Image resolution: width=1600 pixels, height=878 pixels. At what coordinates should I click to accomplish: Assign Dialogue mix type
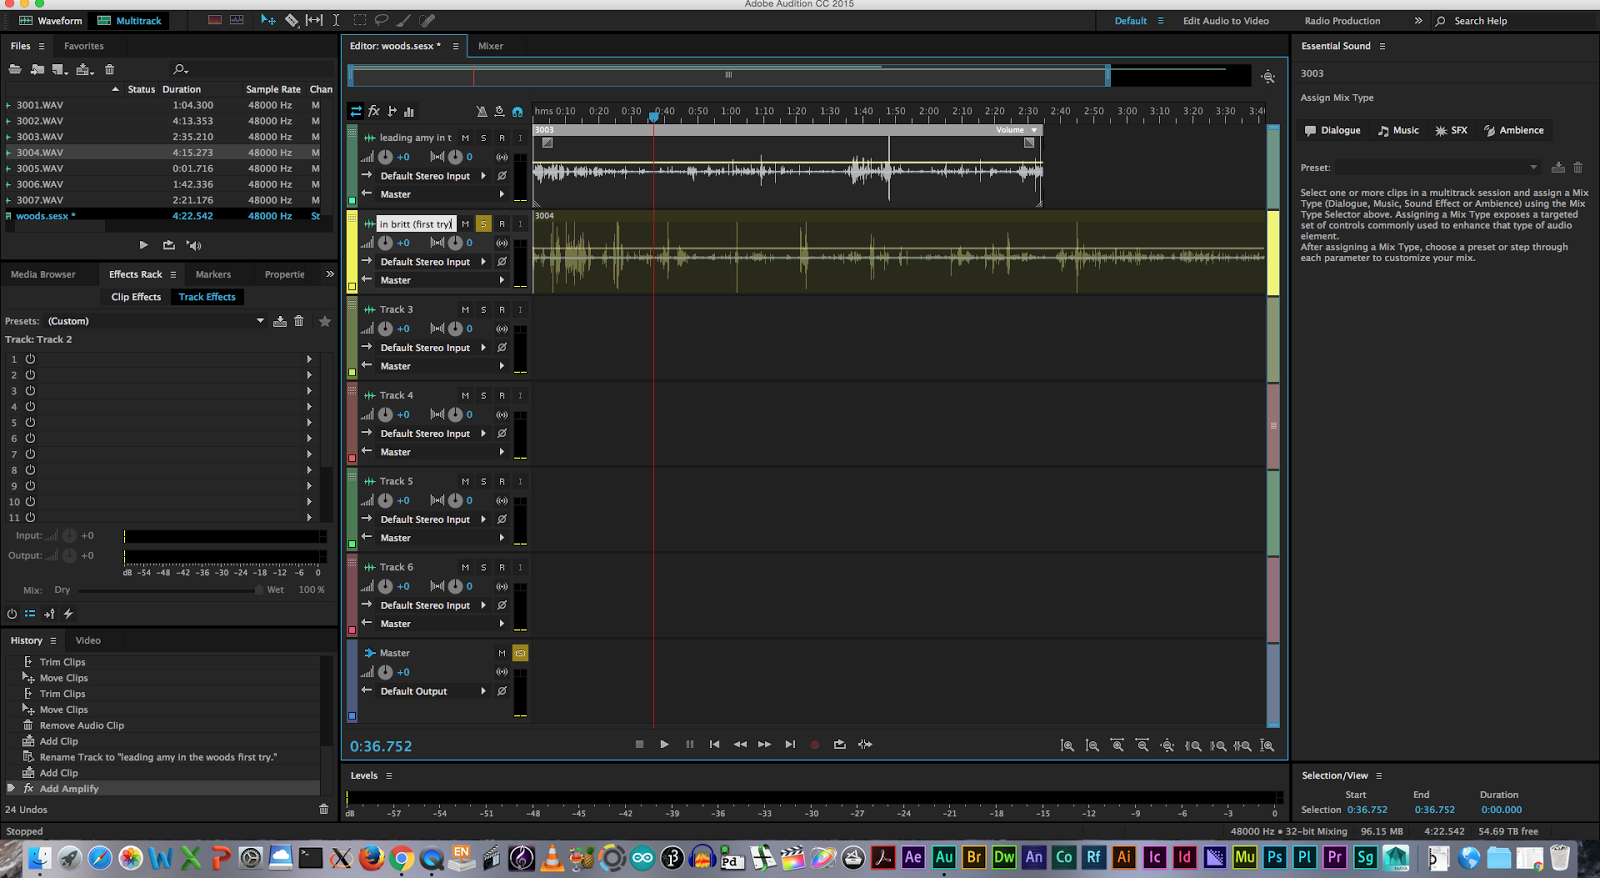tap(1332, 130)
